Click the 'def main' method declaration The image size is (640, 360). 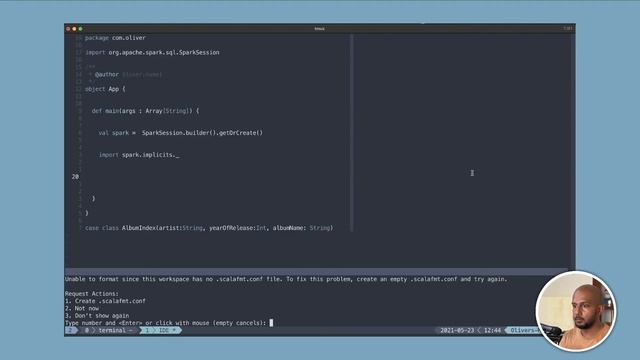pos(145,111)
